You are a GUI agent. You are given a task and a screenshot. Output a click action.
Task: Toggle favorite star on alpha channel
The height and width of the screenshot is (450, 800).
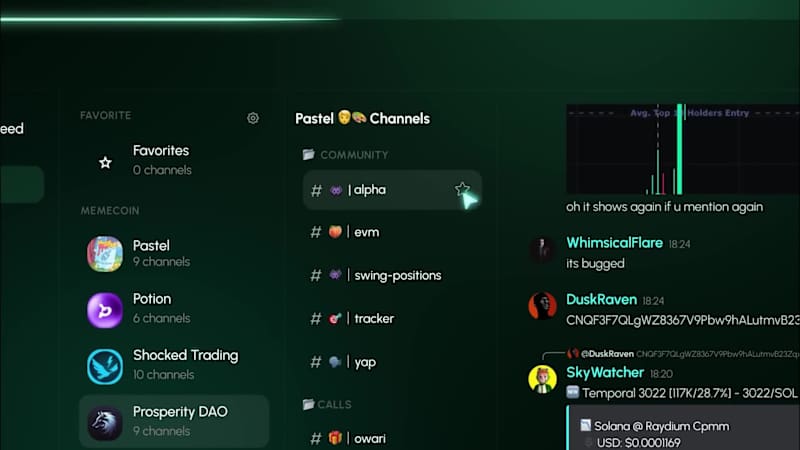click(462, 189)
